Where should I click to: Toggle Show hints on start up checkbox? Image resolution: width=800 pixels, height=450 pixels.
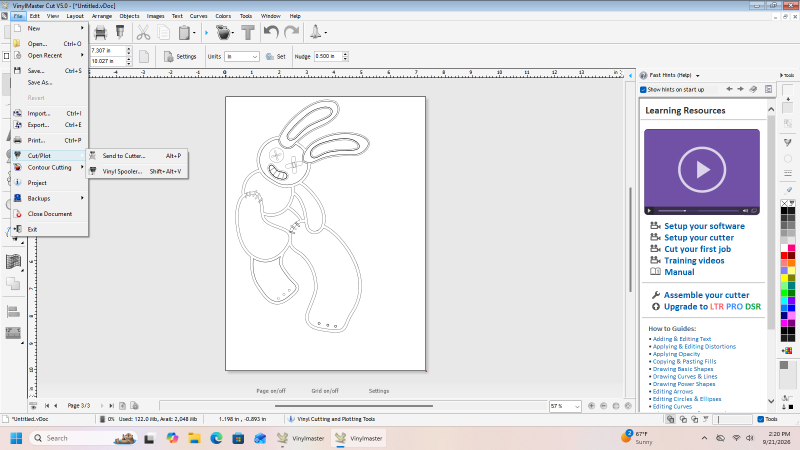643,90
